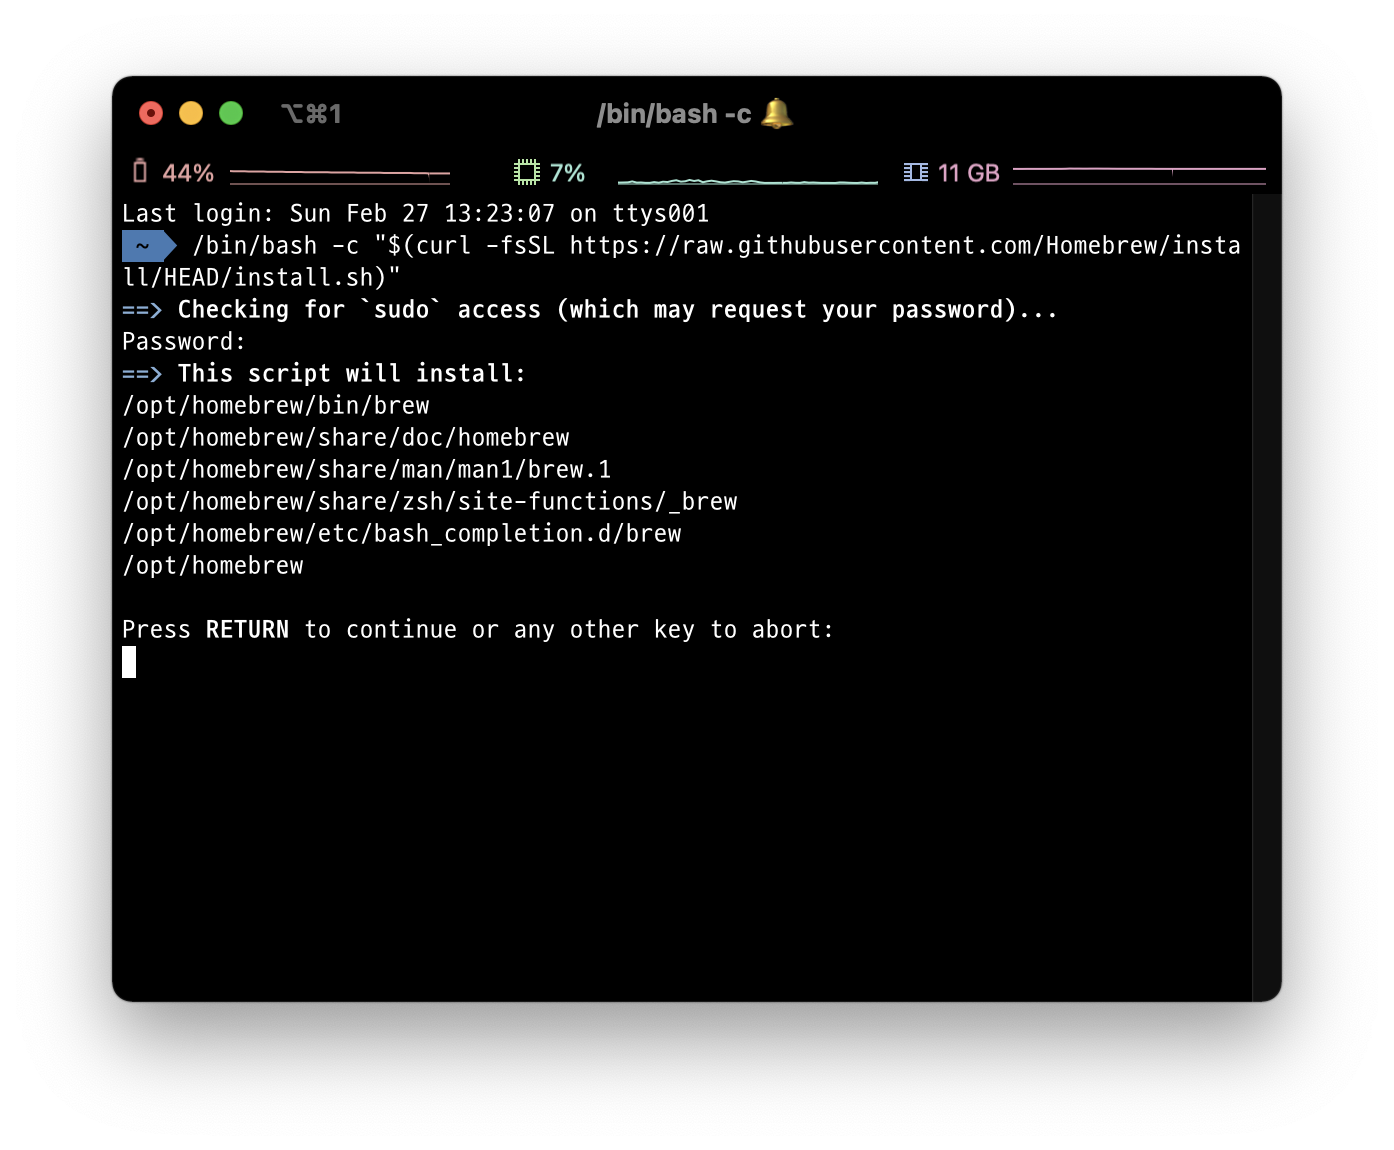
Task: Click the window title '/bin/bash -c'
Action: pyautogui.click(x=674, y=114)
